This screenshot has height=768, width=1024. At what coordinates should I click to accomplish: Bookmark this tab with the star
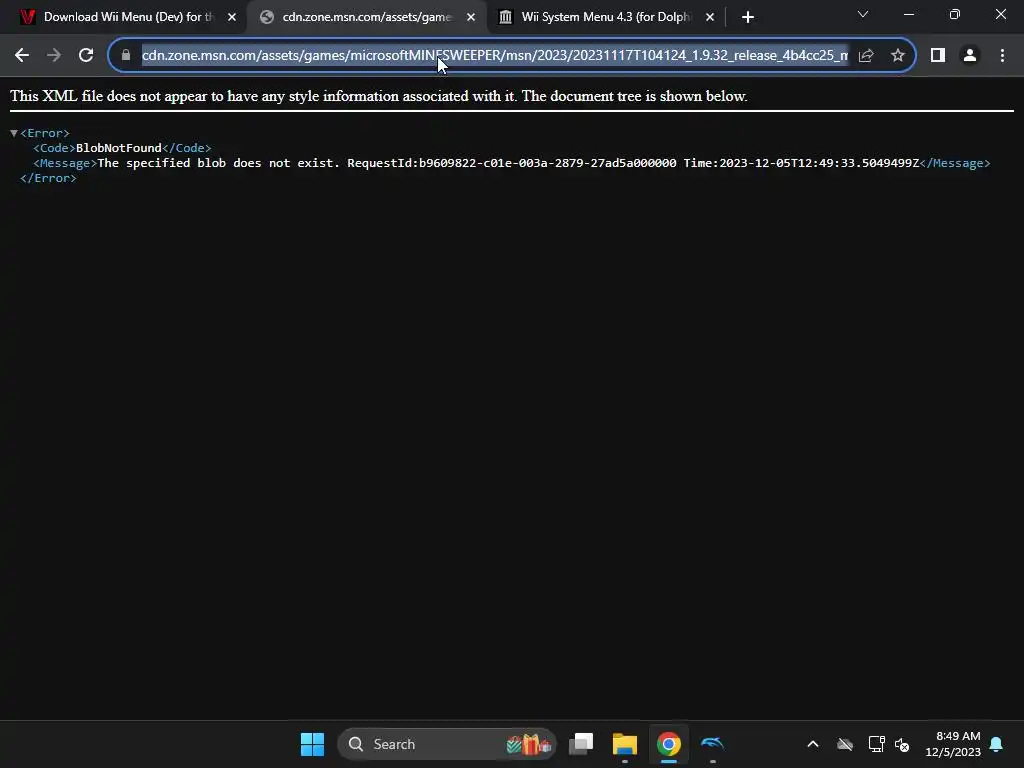coord(898,56)
